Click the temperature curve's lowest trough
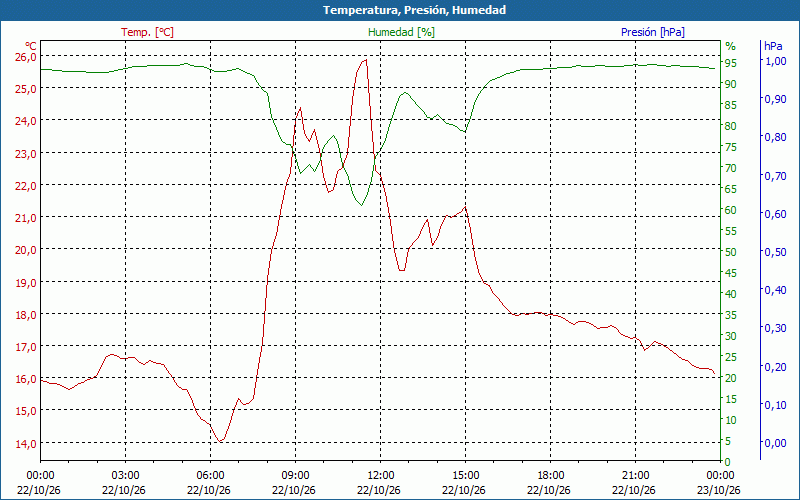This screenshot has height=500, width=800. tap(220, 441)
